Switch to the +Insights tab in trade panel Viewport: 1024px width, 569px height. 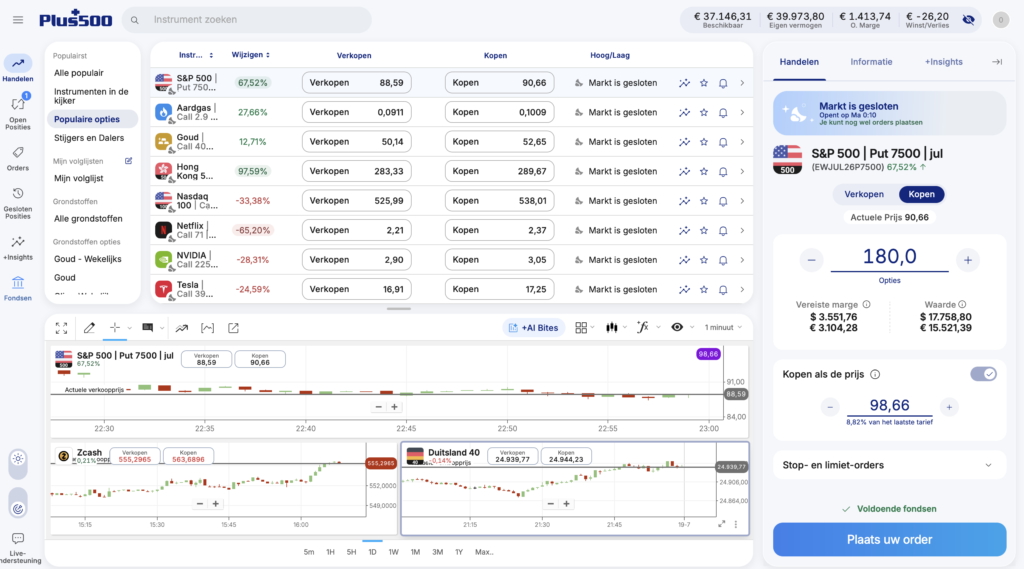click(x=943, y=62)
